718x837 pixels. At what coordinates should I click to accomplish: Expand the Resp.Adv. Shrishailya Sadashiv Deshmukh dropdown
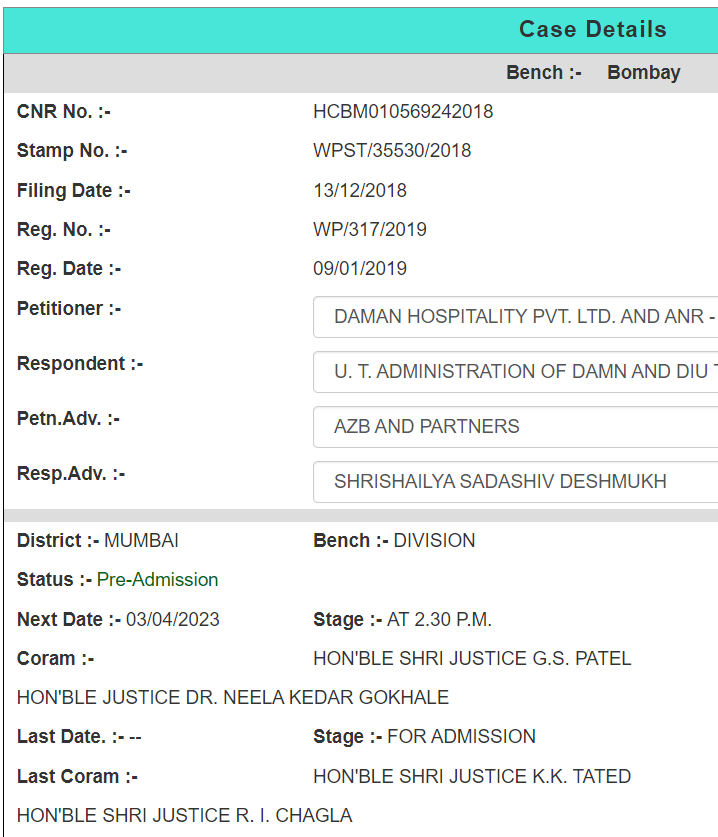click(516, 482)
